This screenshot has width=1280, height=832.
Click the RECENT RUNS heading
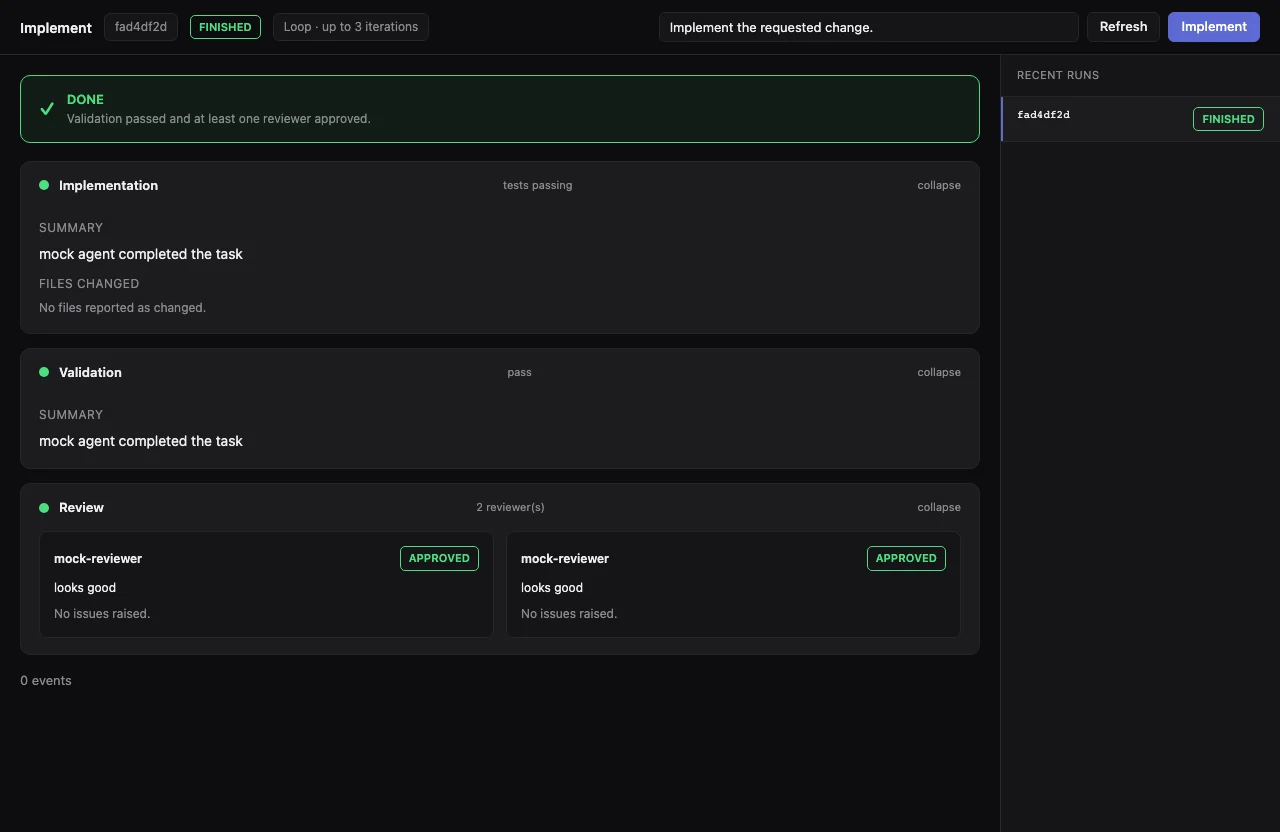pyautogui.click(x=1058, y=75)
